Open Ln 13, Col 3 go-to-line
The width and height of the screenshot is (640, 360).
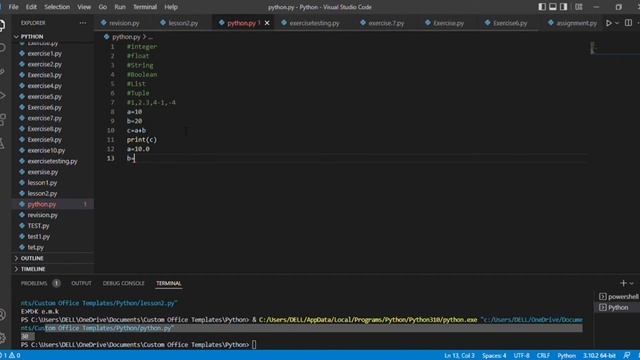pos(459,356)
